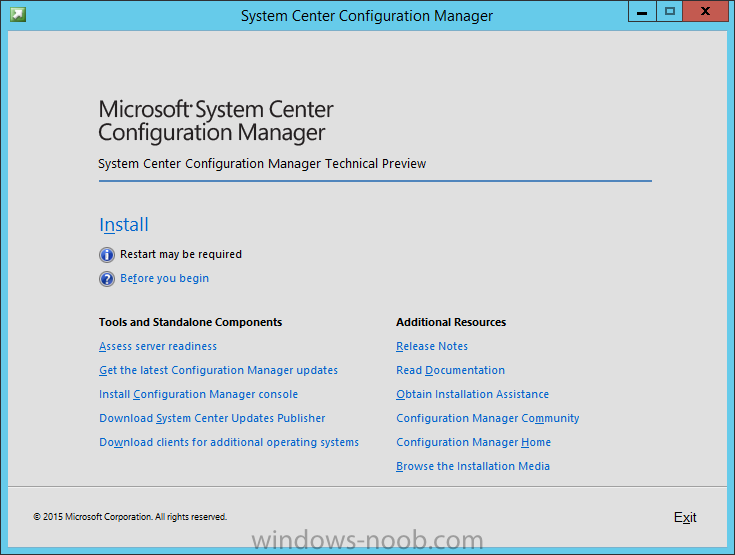This screenshot has width=735, height=555.
Task: Select Install Configuration Manager console
Action: [x=198, y=394]
